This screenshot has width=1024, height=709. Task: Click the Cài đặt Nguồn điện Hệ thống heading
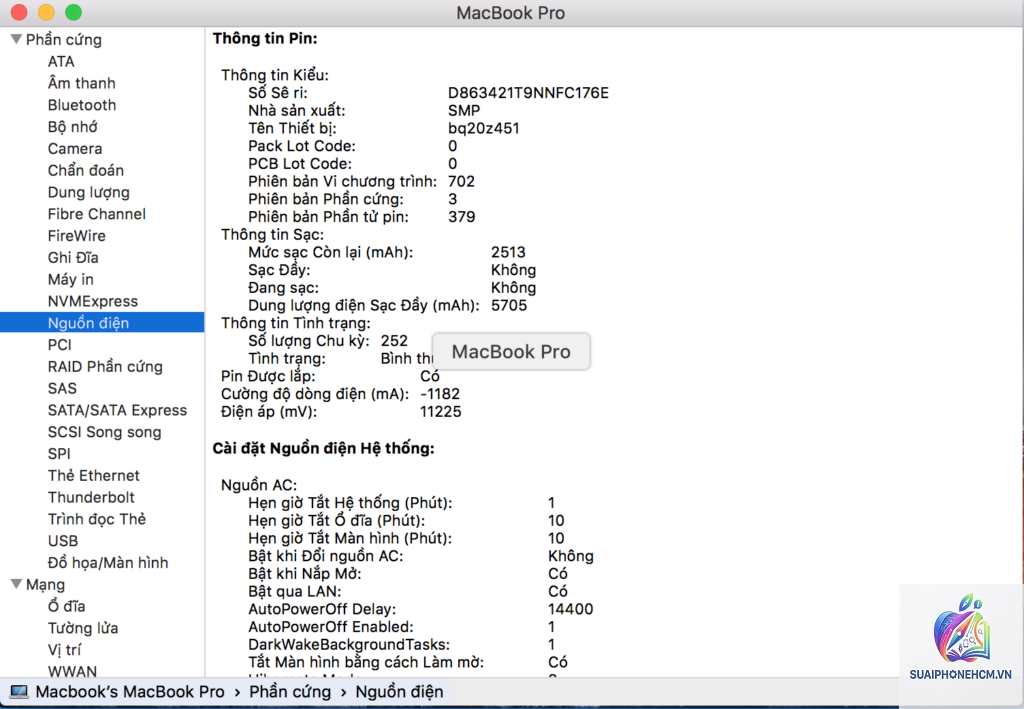(x=323, y=449)
